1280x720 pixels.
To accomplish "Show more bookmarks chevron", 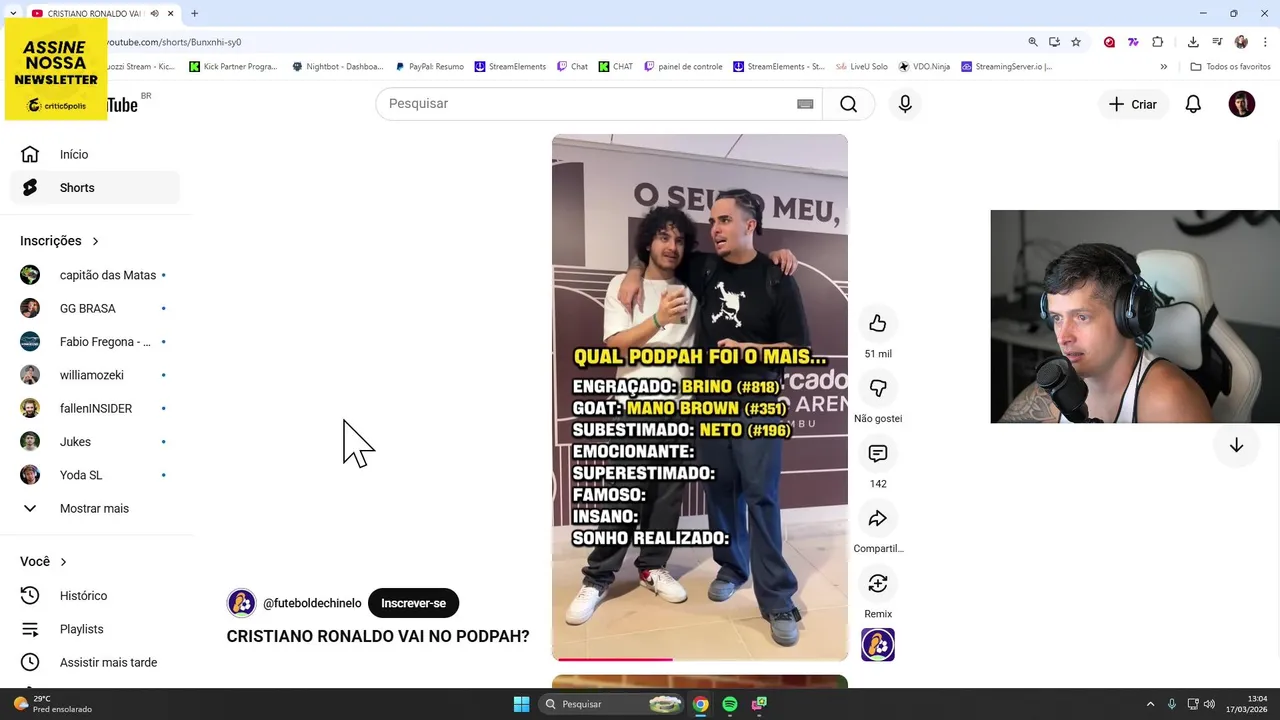I will pos(1163,67).
